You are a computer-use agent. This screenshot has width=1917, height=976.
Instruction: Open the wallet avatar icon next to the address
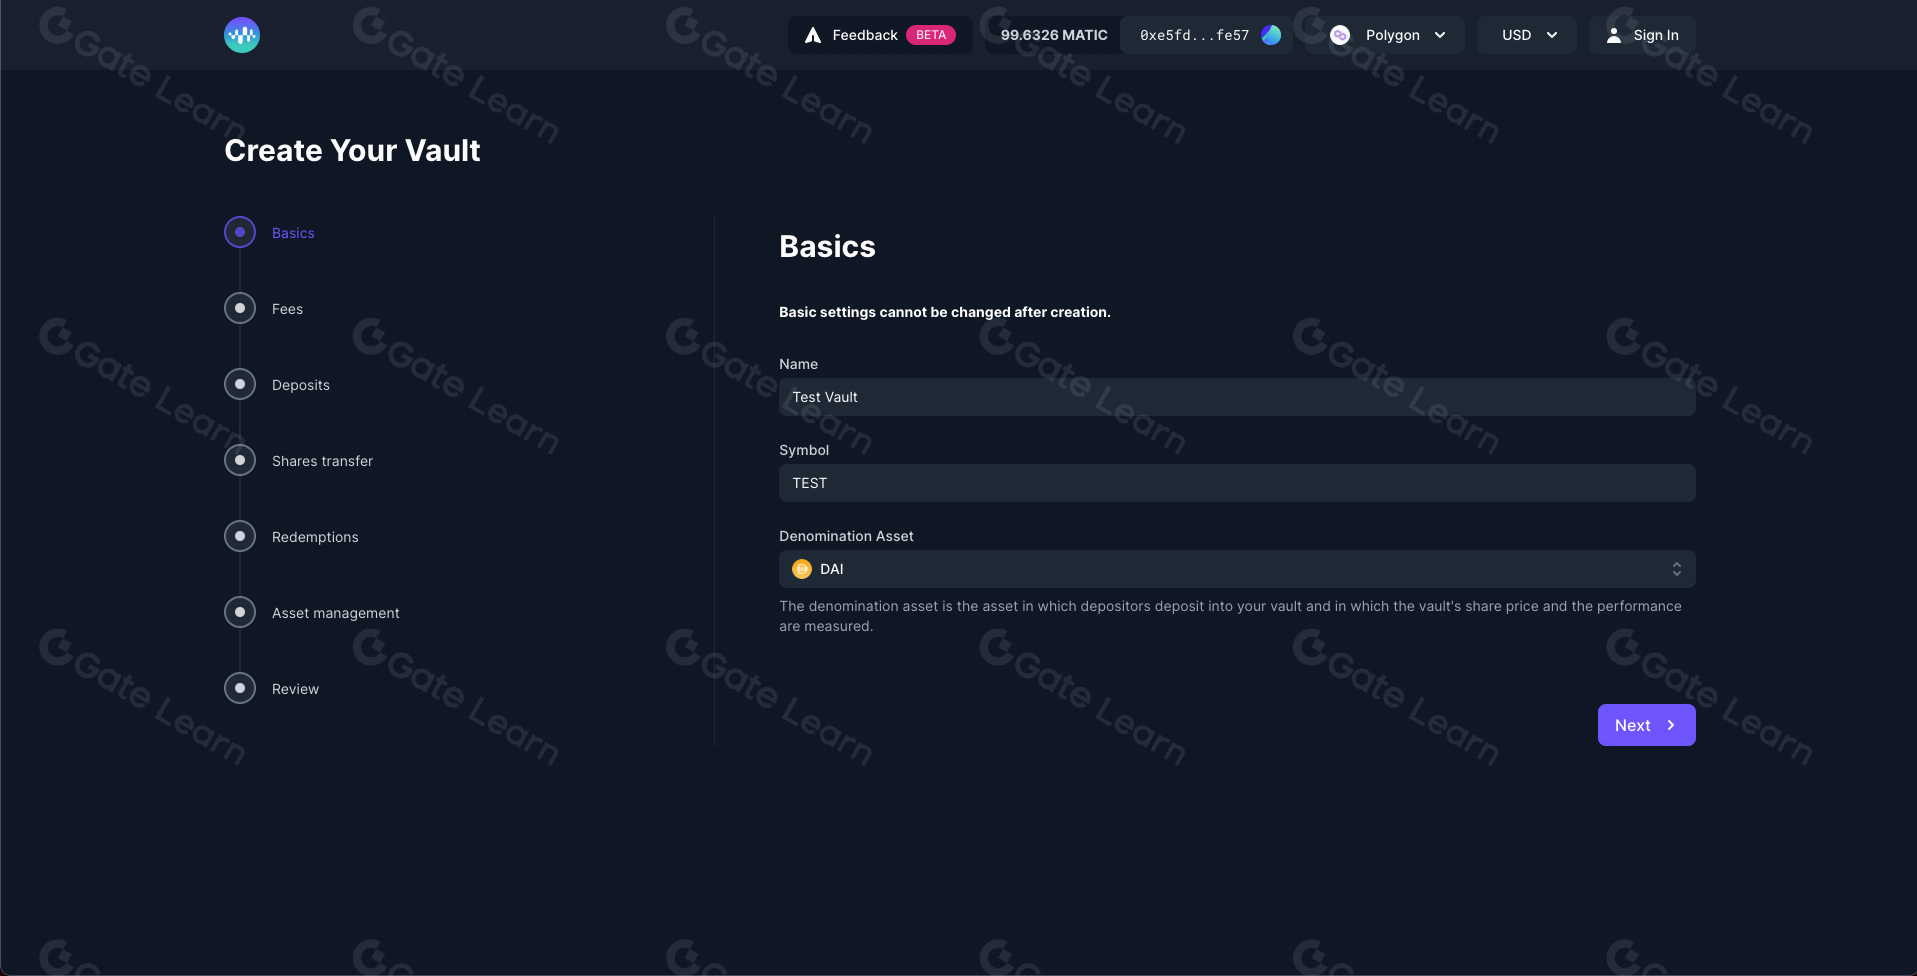point(1271,34)
